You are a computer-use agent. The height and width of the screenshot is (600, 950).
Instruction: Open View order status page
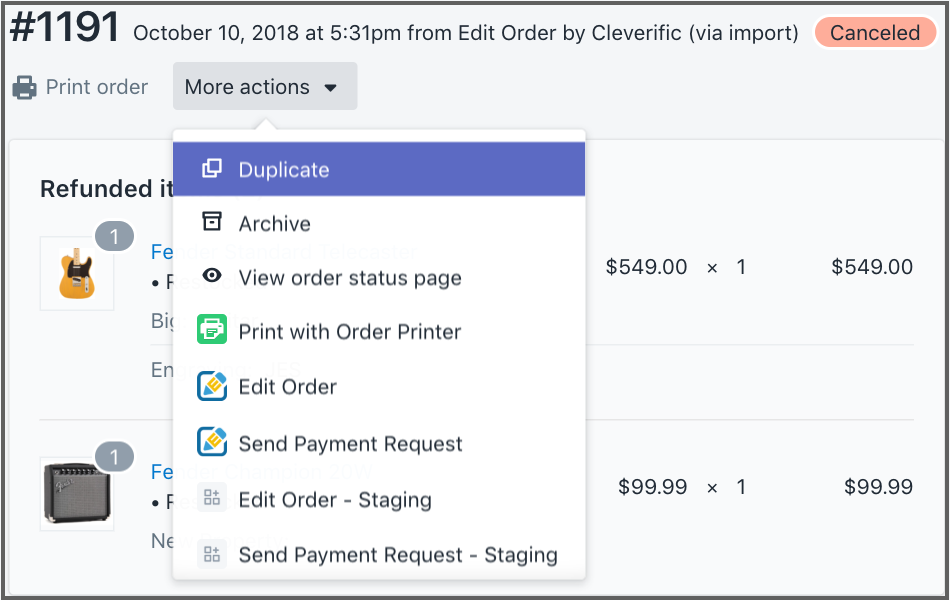tap(350, 278)
